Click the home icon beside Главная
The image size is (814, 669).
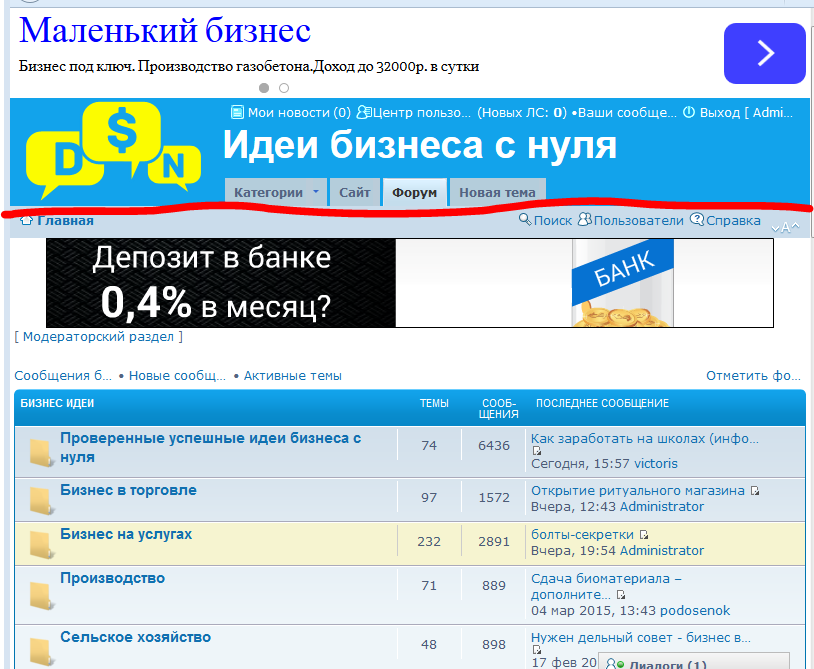tap(27, 220)
